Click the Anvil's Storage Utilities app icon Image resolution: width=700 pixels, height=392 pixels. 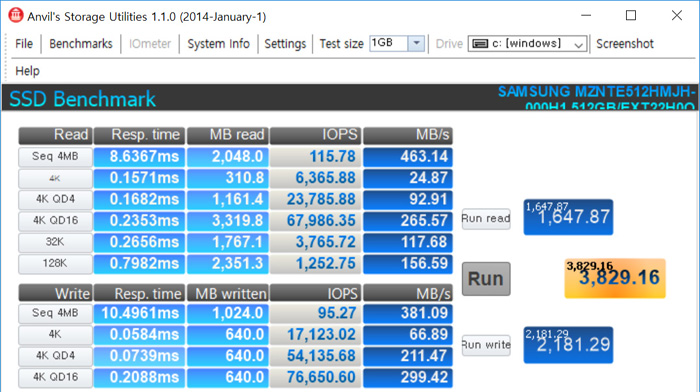pos(16,15)
